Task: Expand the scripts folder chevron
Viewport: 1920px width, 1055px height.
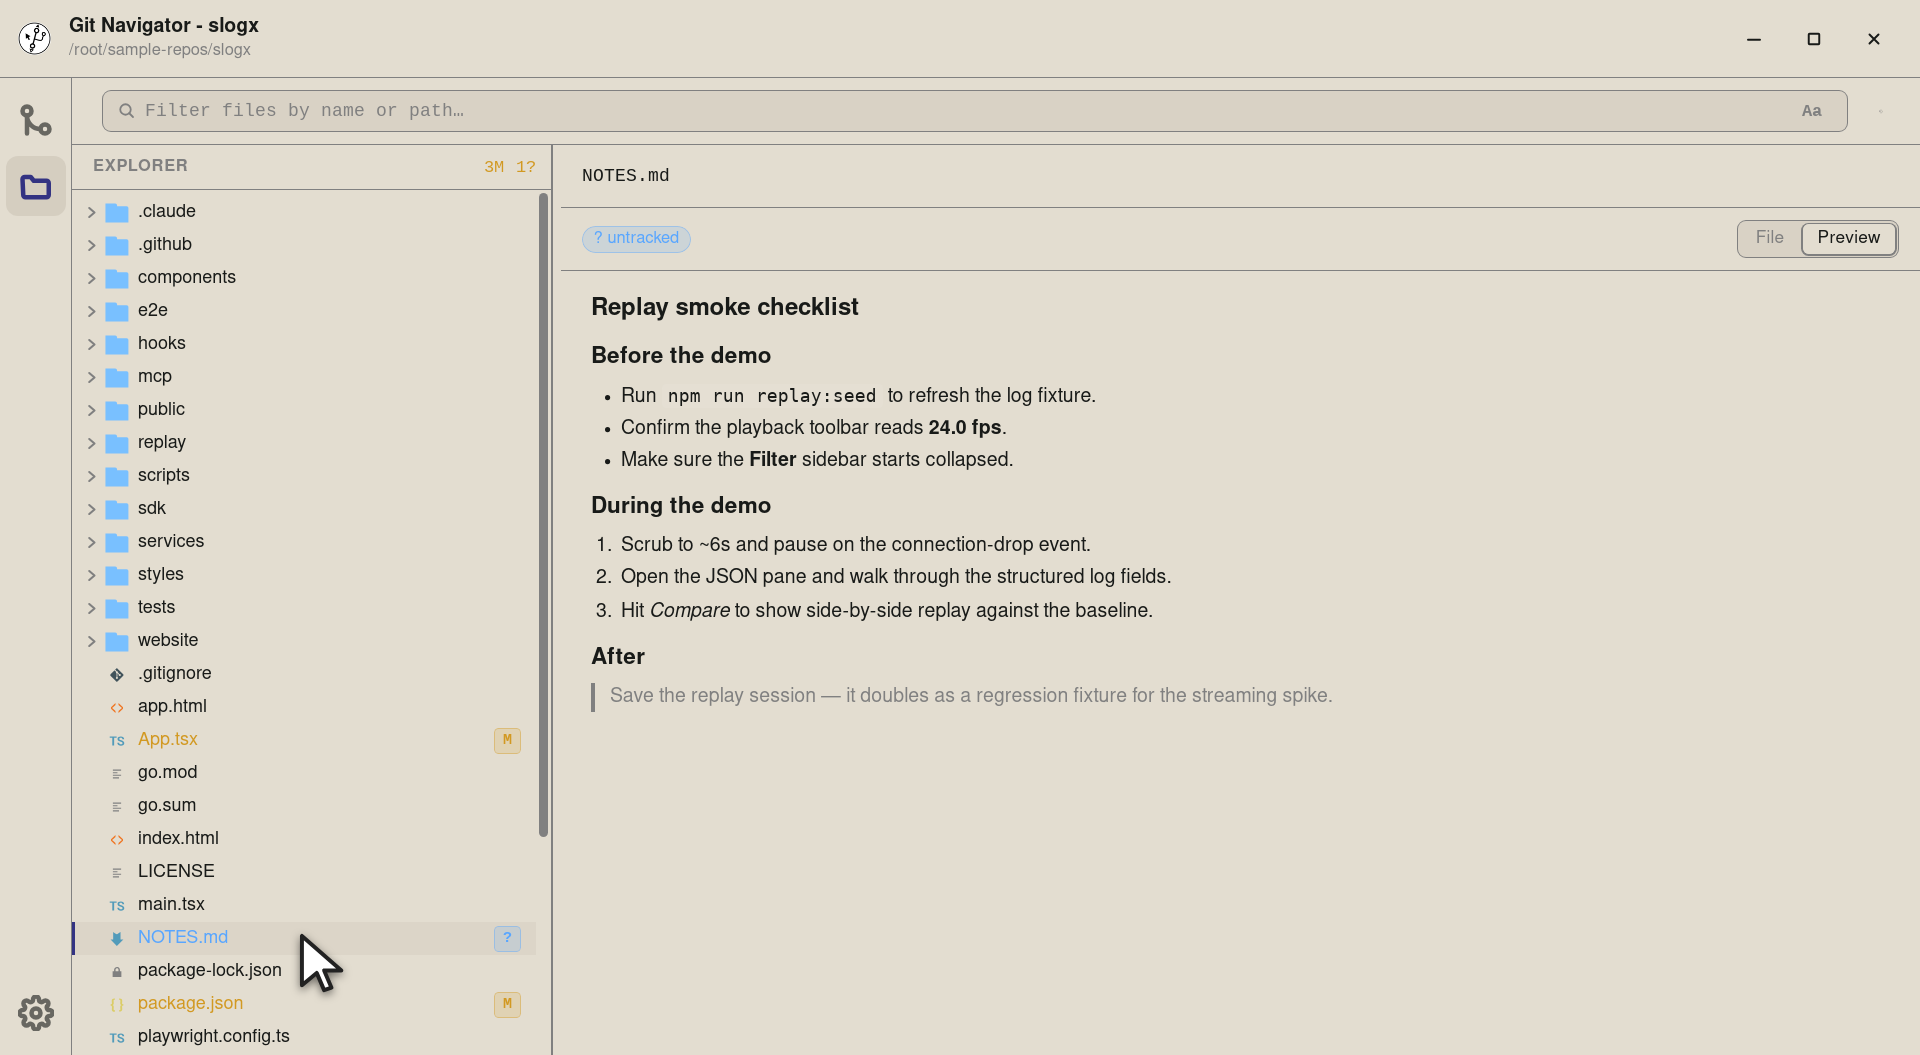Action: pos(91,476)
